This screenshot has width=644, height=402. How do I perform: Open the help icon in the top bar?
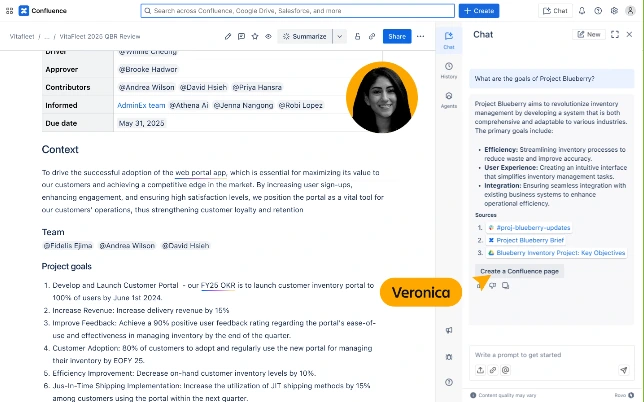pos(598,11)
